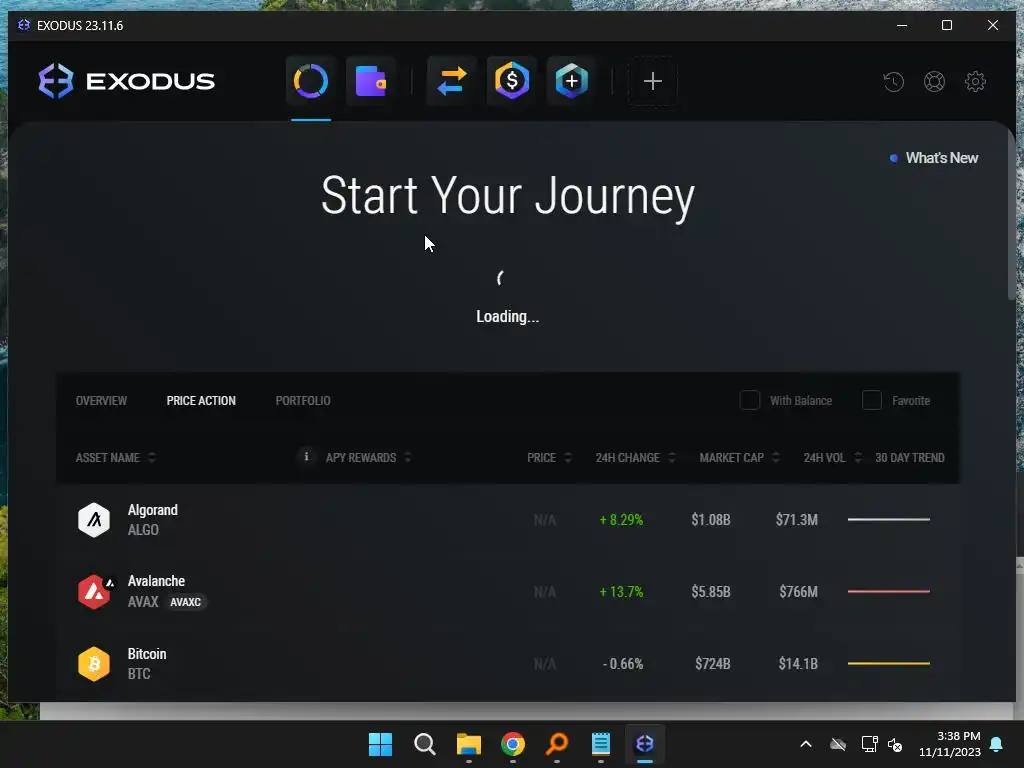Switch to the Price Action tab
Screen dimensions: 1024x768
coord(201,400)
